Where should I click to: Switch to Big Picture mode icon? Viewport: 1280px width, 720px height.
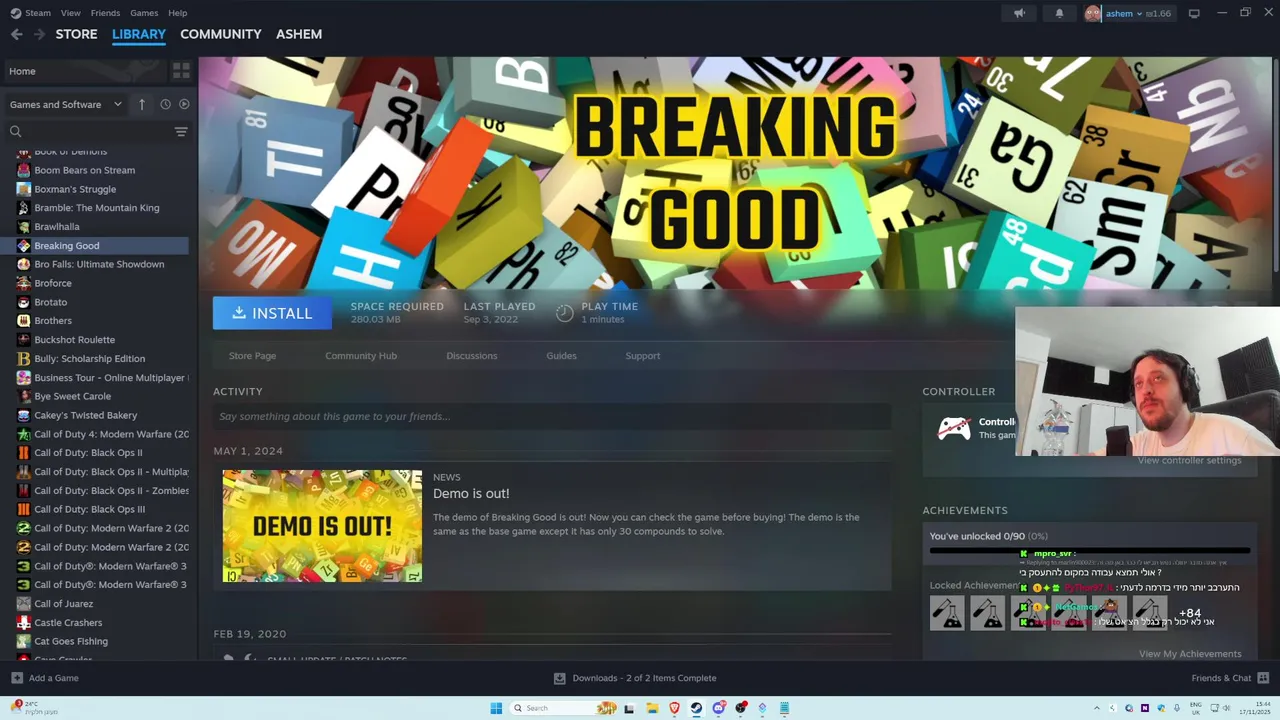1194,13
